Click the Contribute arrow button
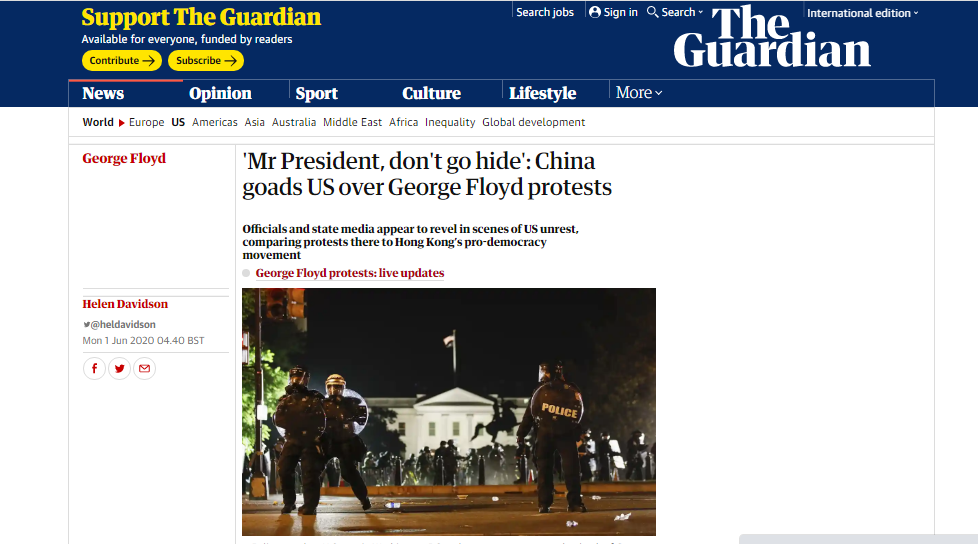This screenshot has height=544, width=978. coord(122,61)
